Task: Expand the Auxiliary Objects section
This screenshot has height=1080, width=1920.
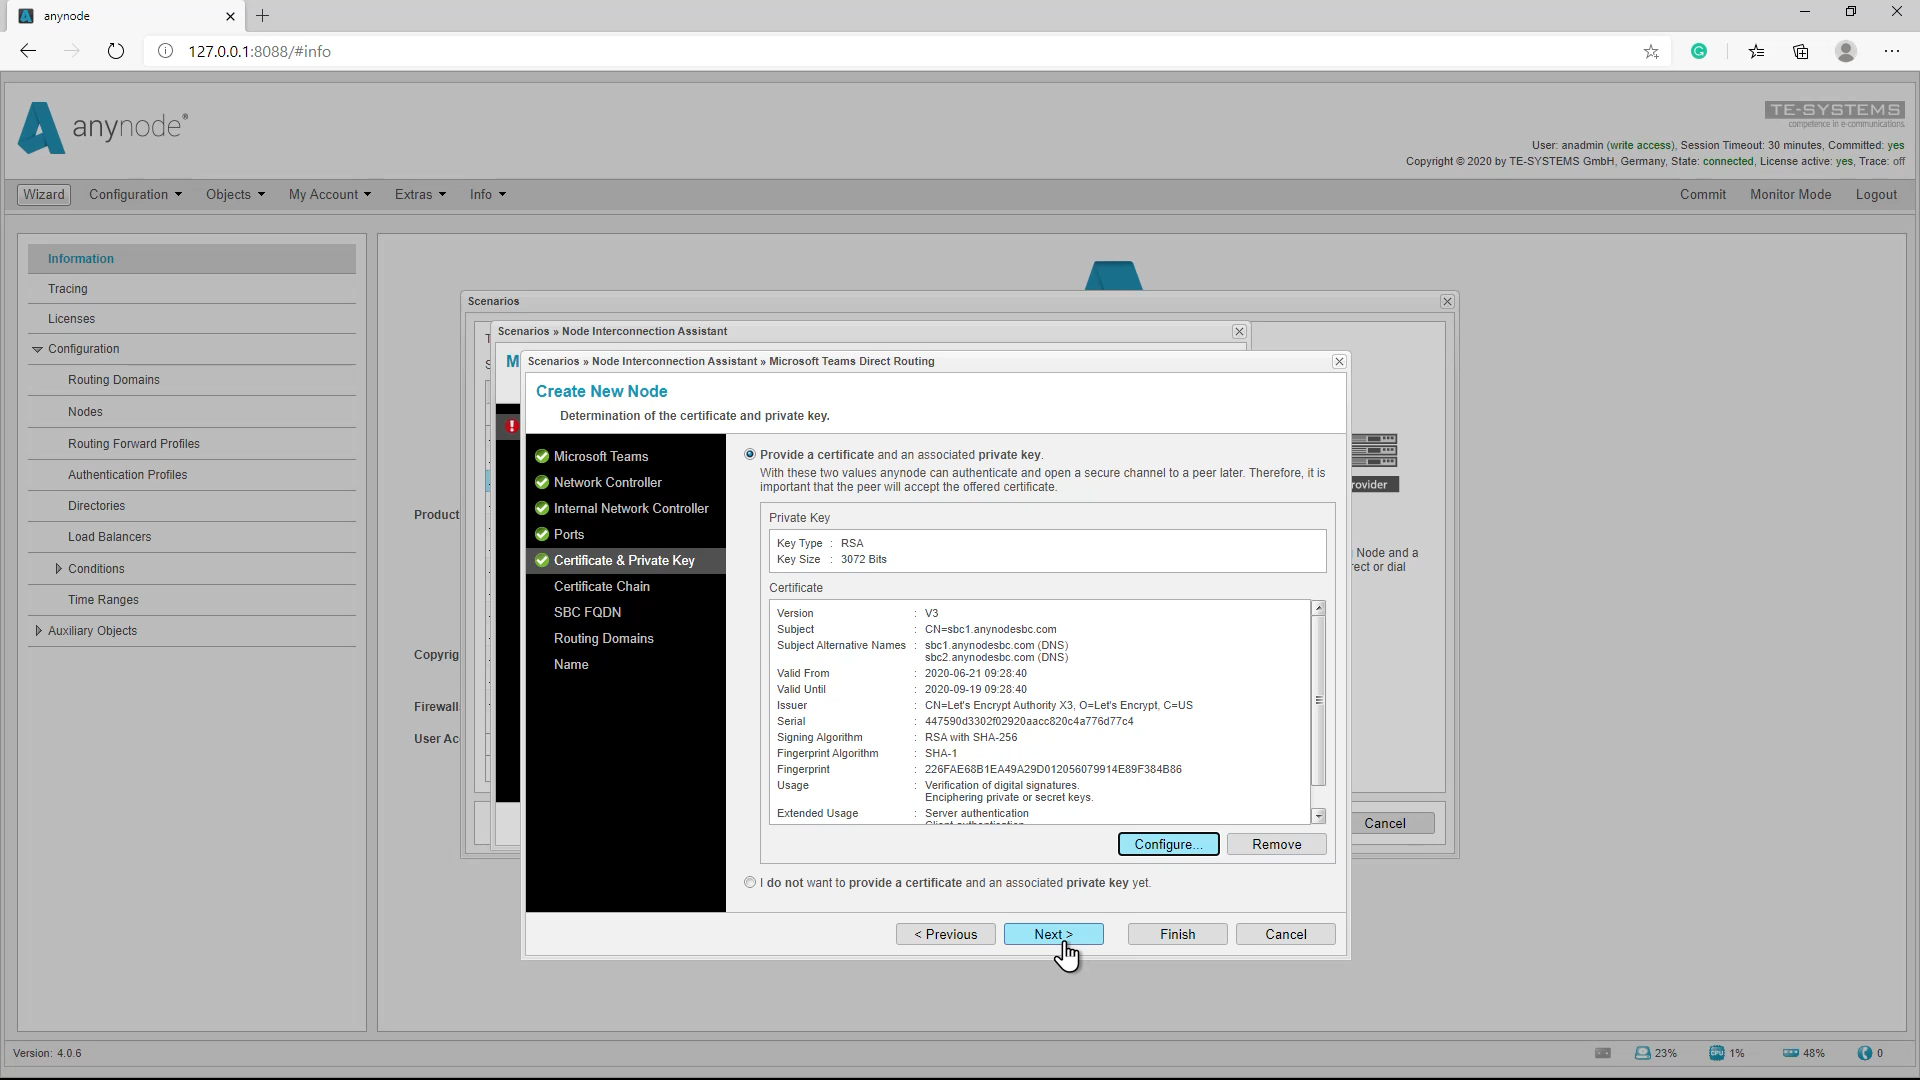Action: (38, 631)
